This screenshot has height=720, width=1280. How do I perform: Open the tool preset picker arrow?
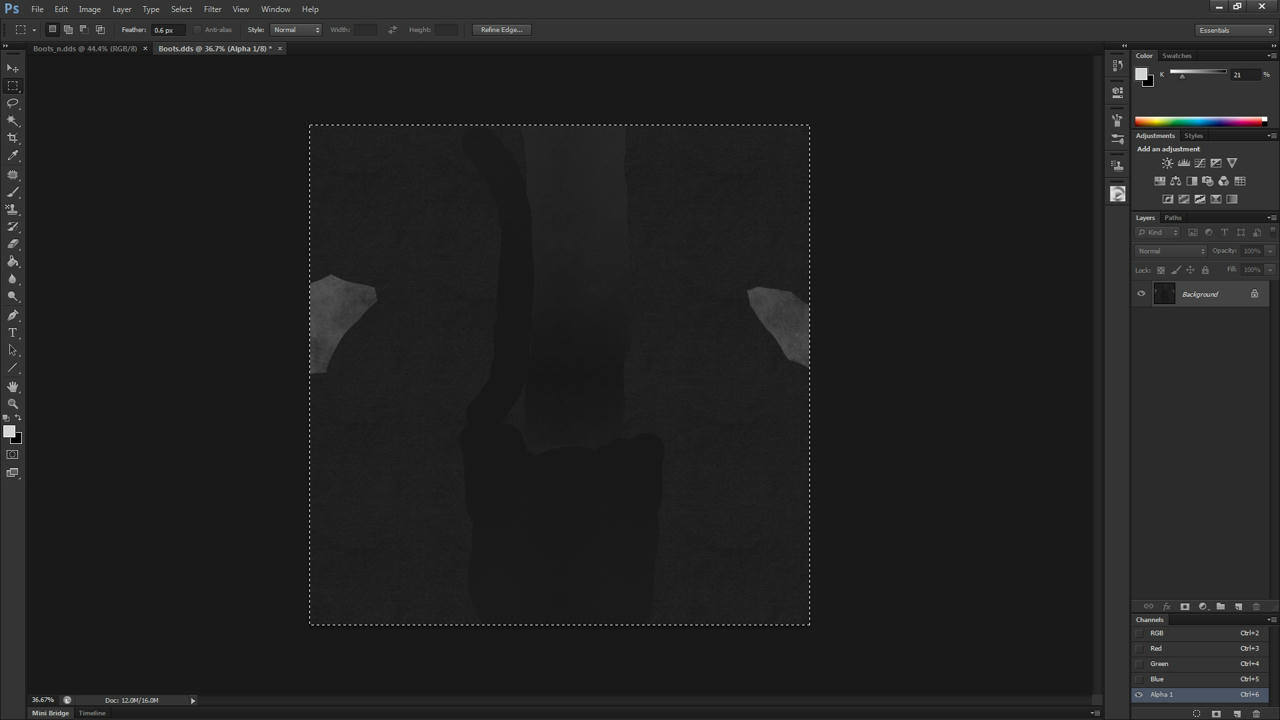(34, 30)
